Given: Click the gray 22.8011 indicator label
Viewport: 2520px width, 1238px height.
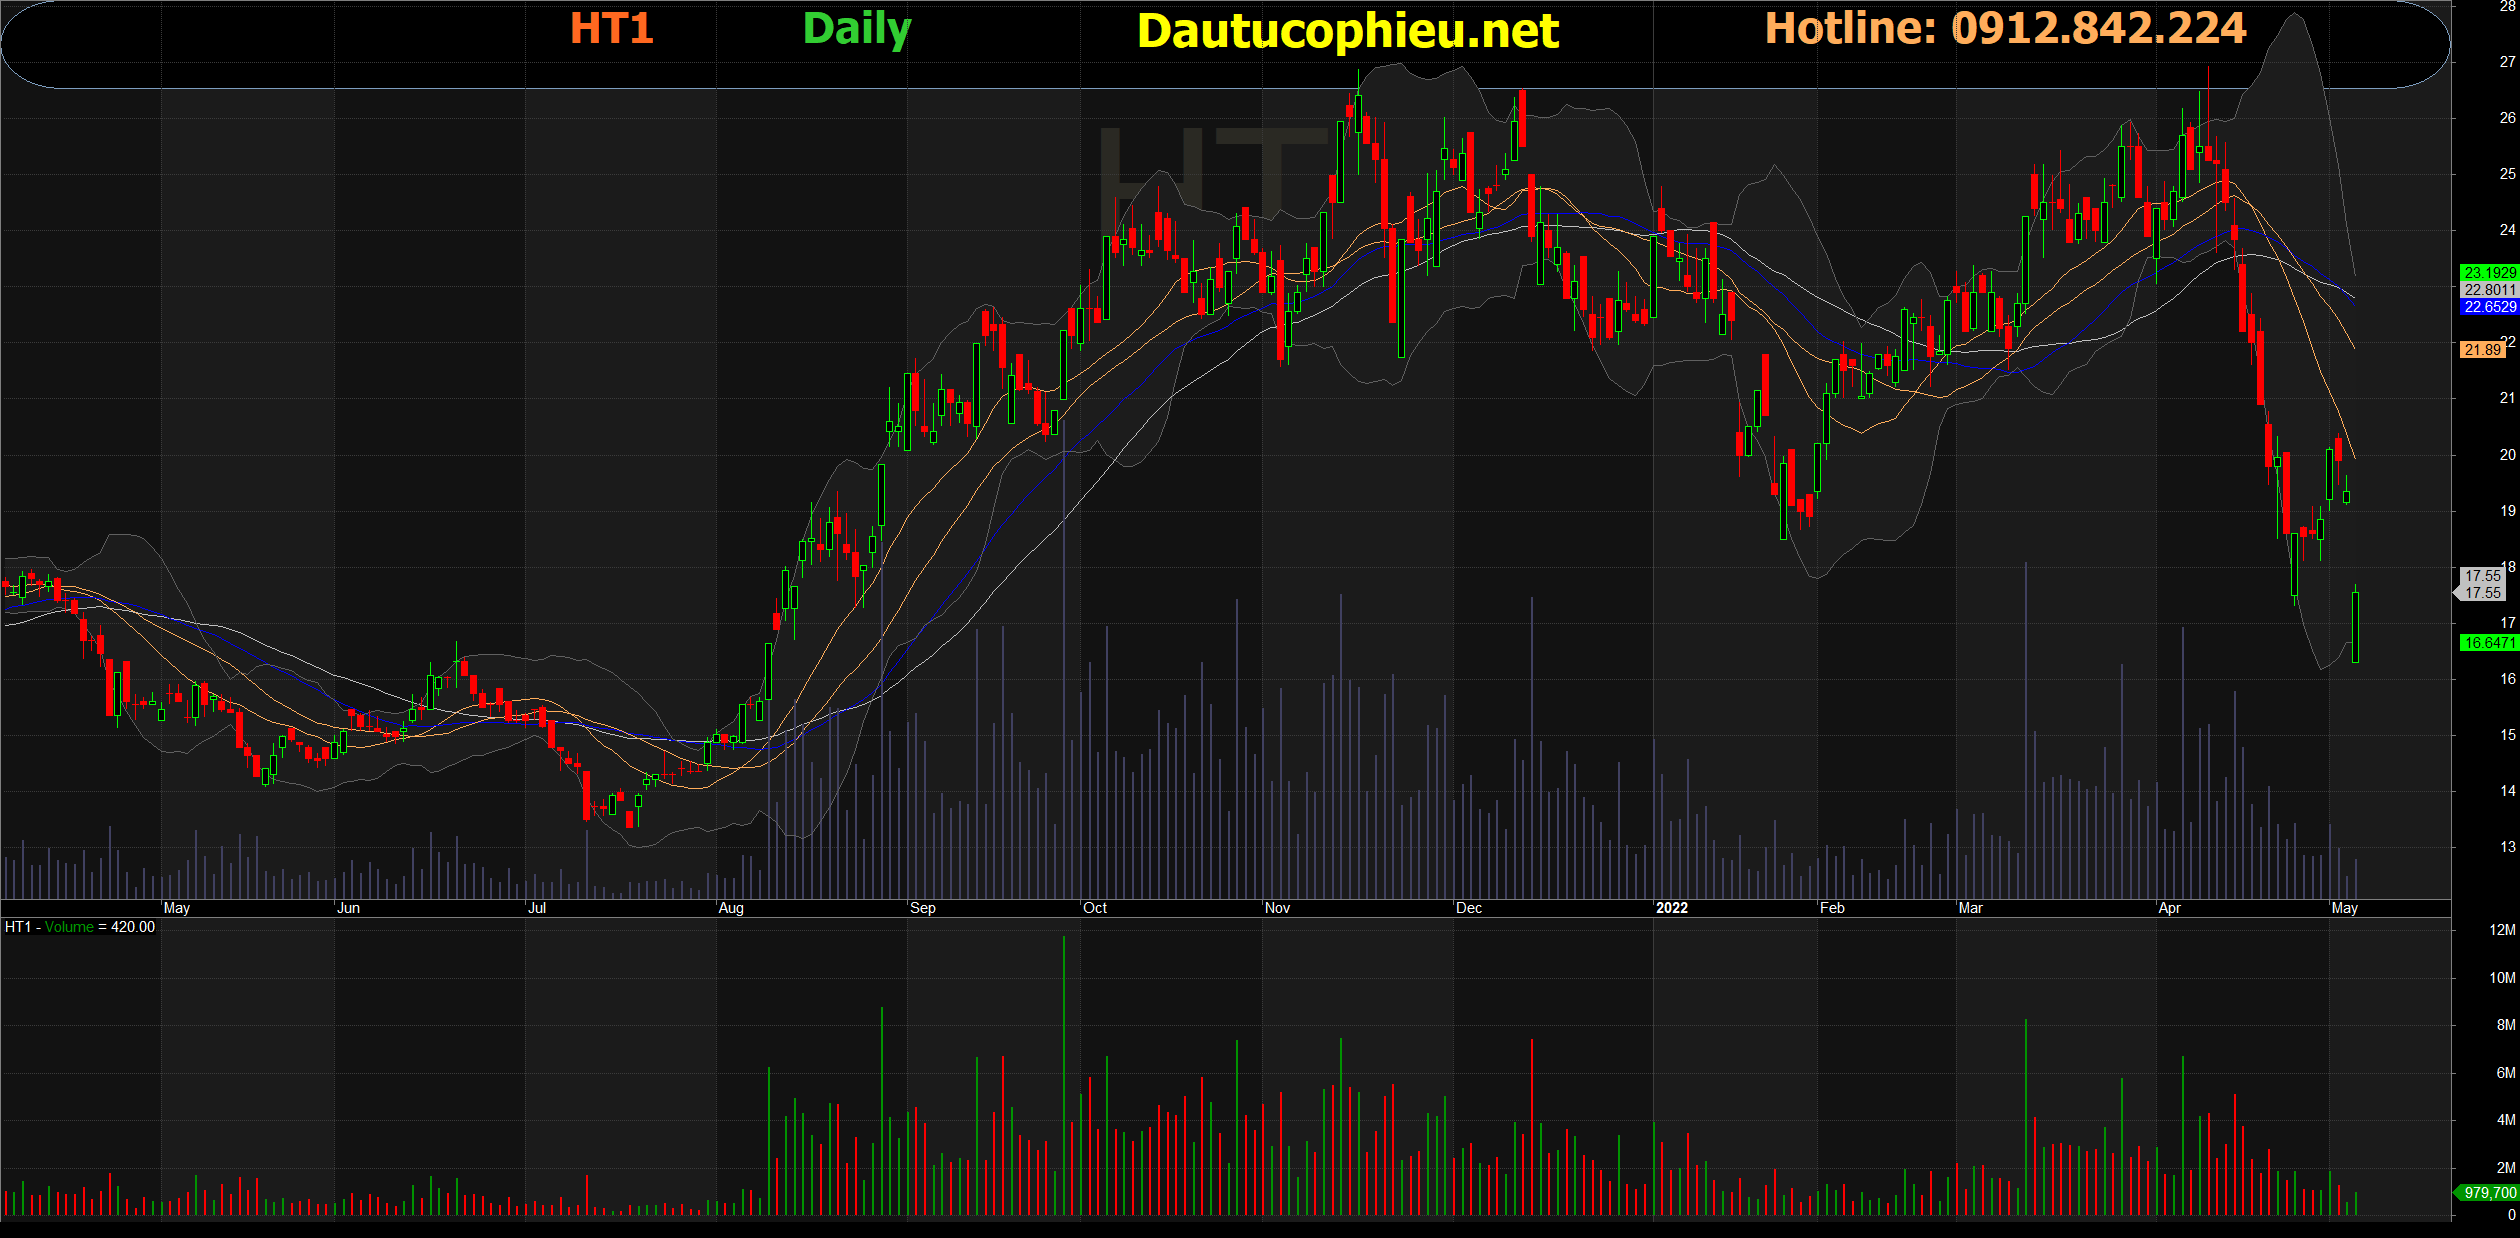Looking at the screenshot, I should click(x=2488, y=290).
